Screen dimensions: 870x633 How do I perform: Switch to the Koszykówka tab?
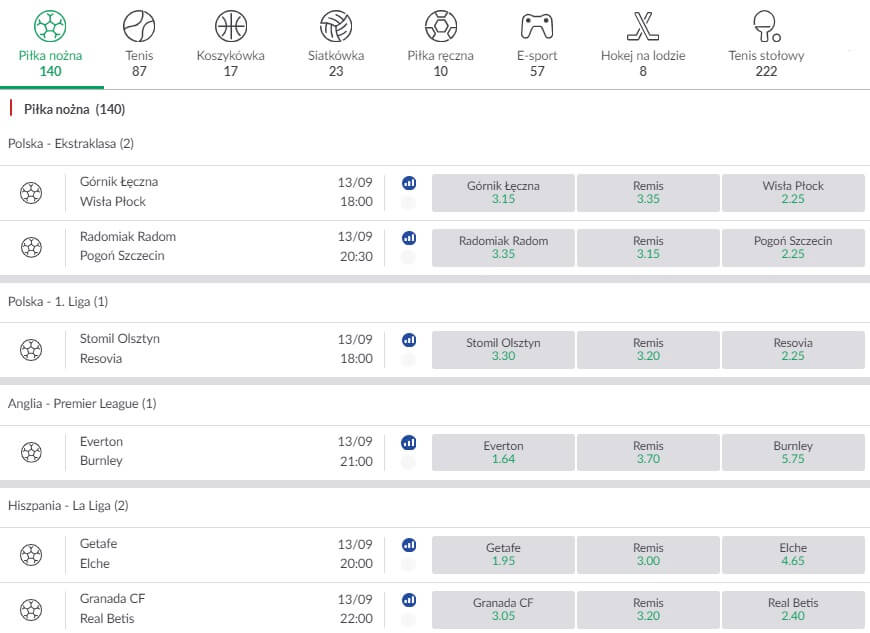231,44
